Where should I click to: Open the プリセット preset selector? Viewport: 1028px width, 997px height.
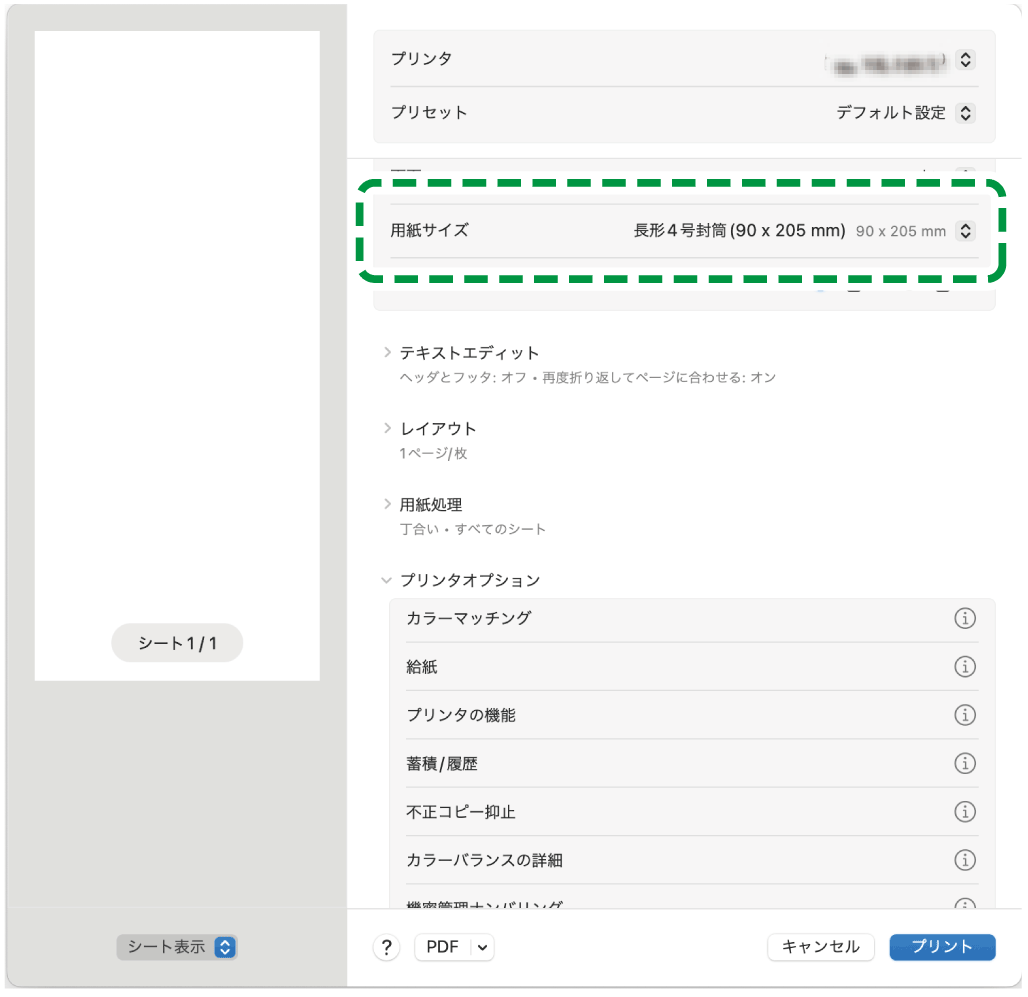pos(964,113)
